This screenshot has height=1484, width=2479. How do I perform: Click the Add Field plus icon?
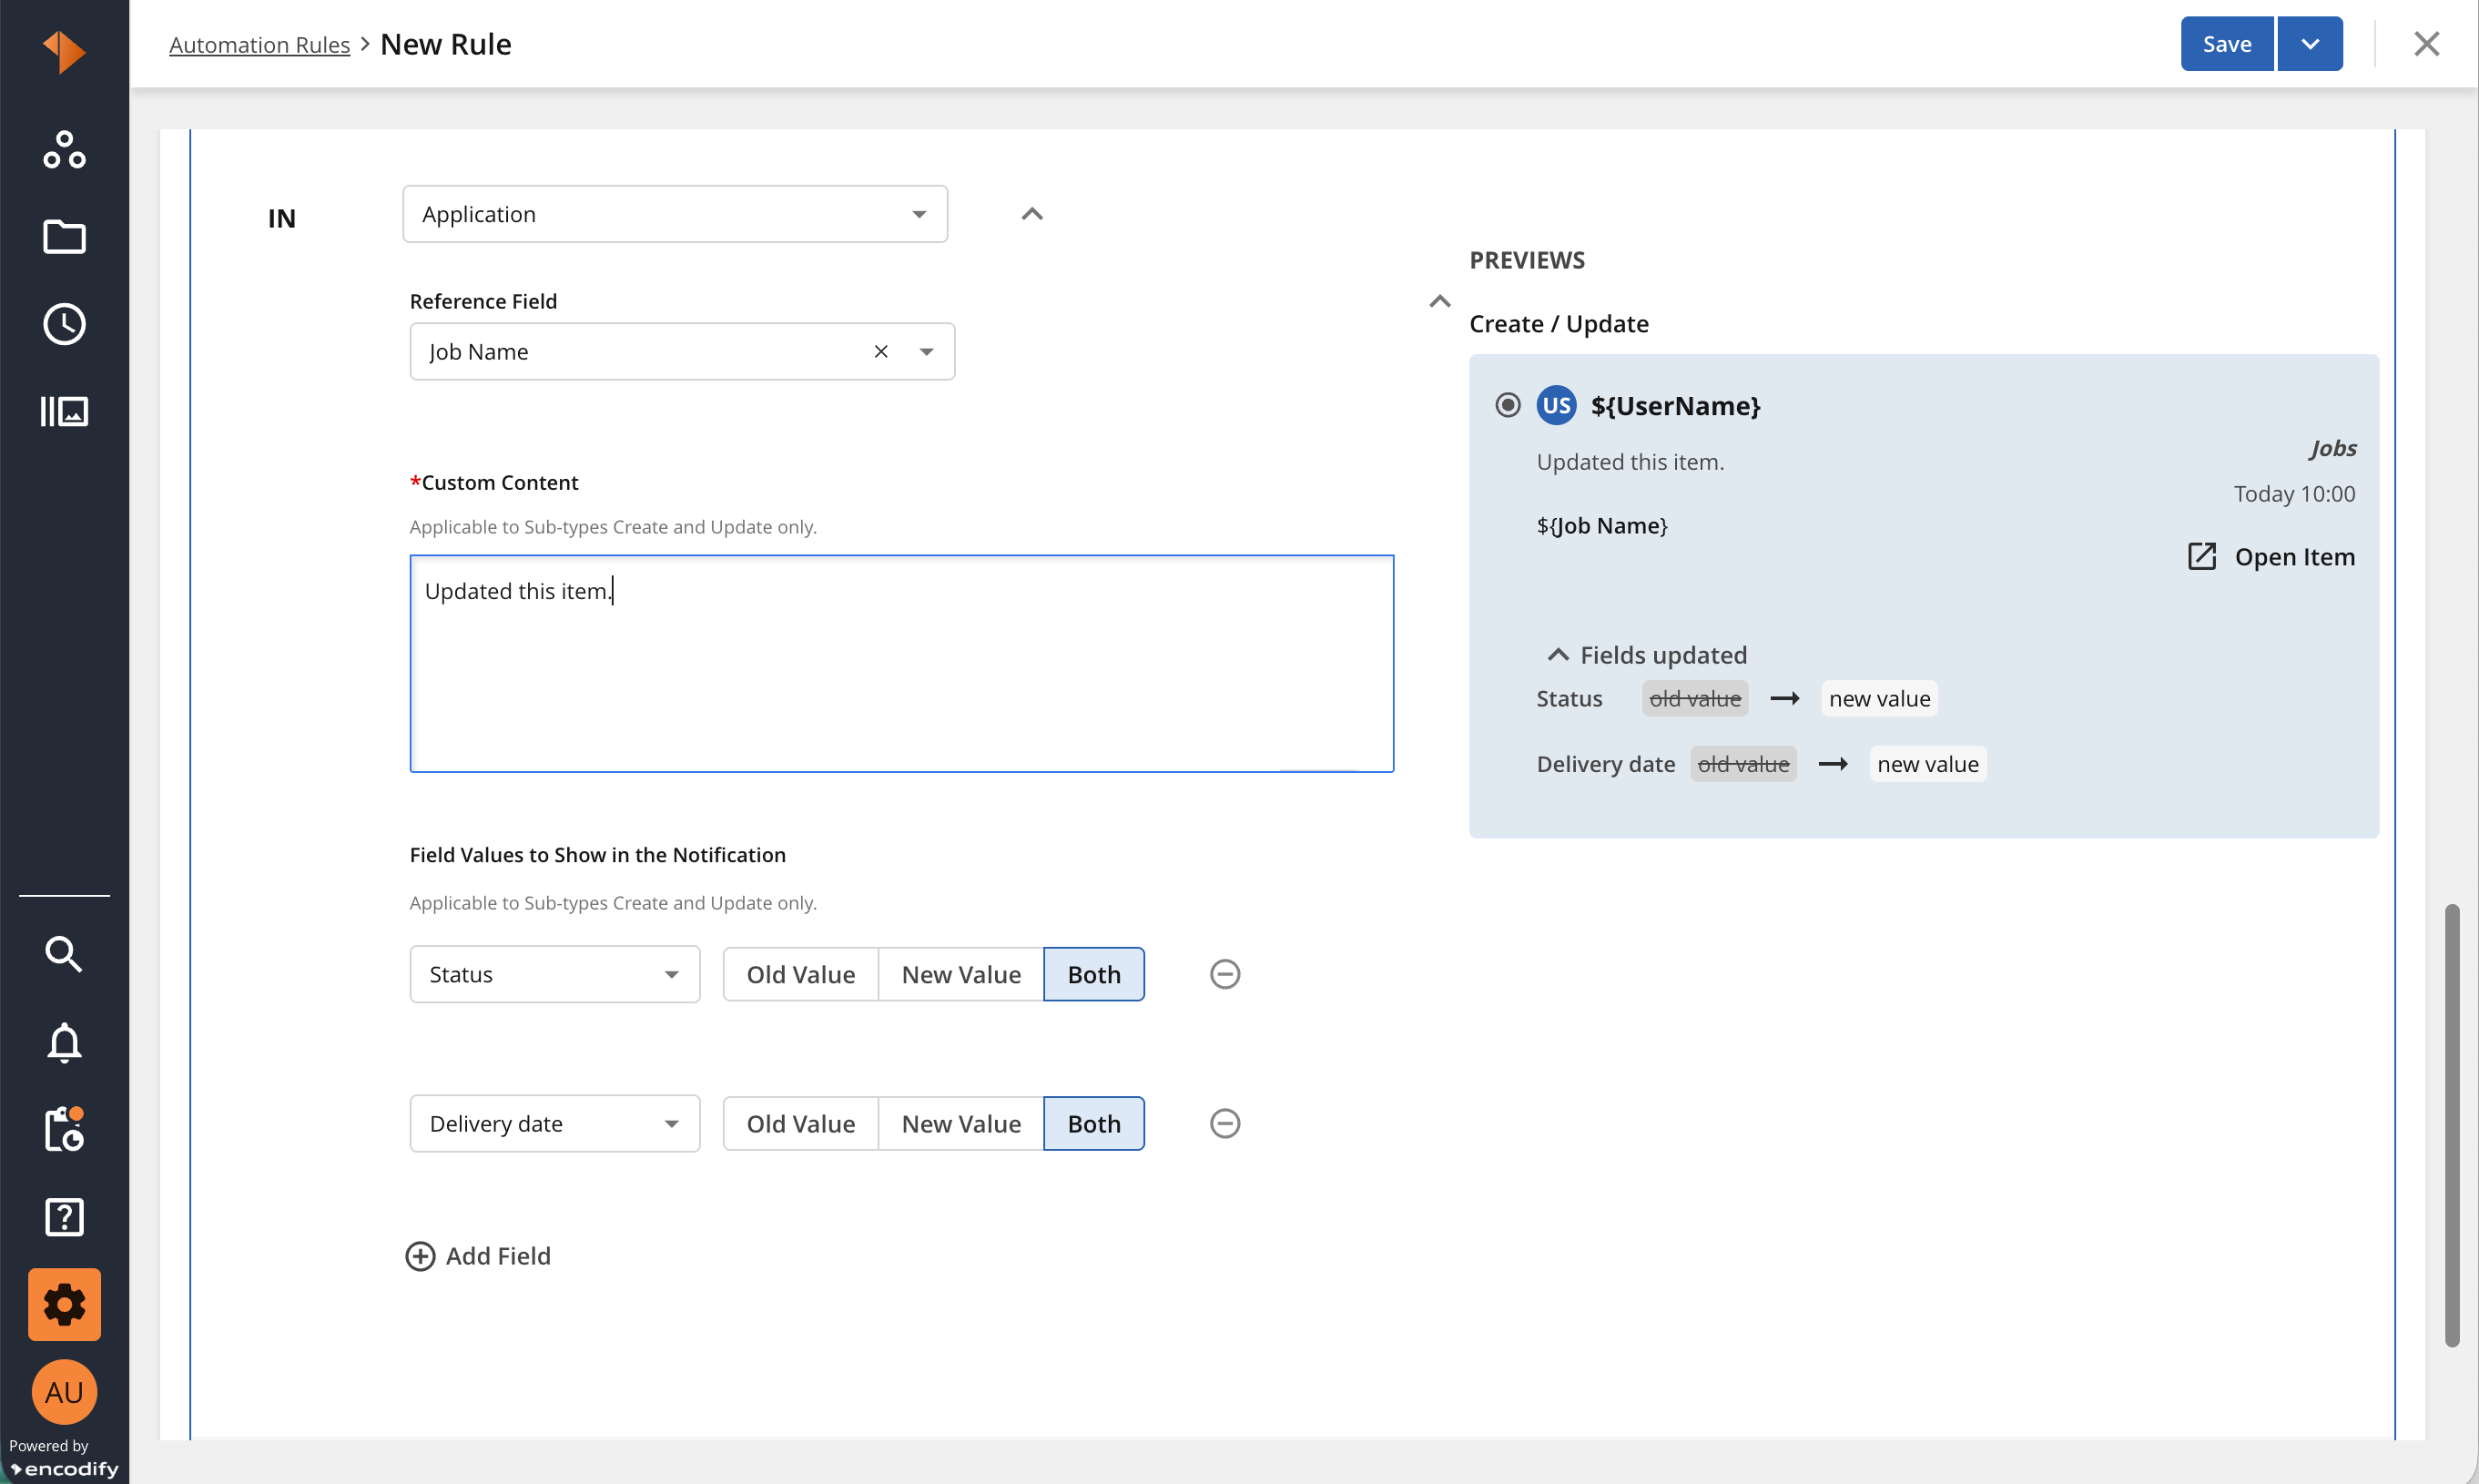(420, 1256)
